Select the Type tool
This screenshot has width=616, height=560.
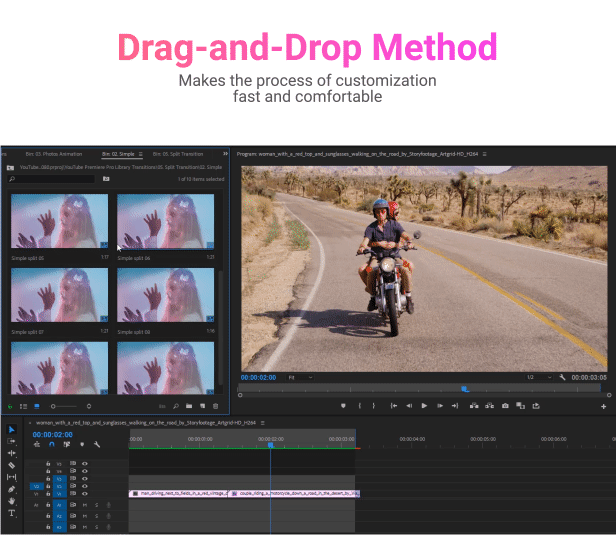pos(12,513)
